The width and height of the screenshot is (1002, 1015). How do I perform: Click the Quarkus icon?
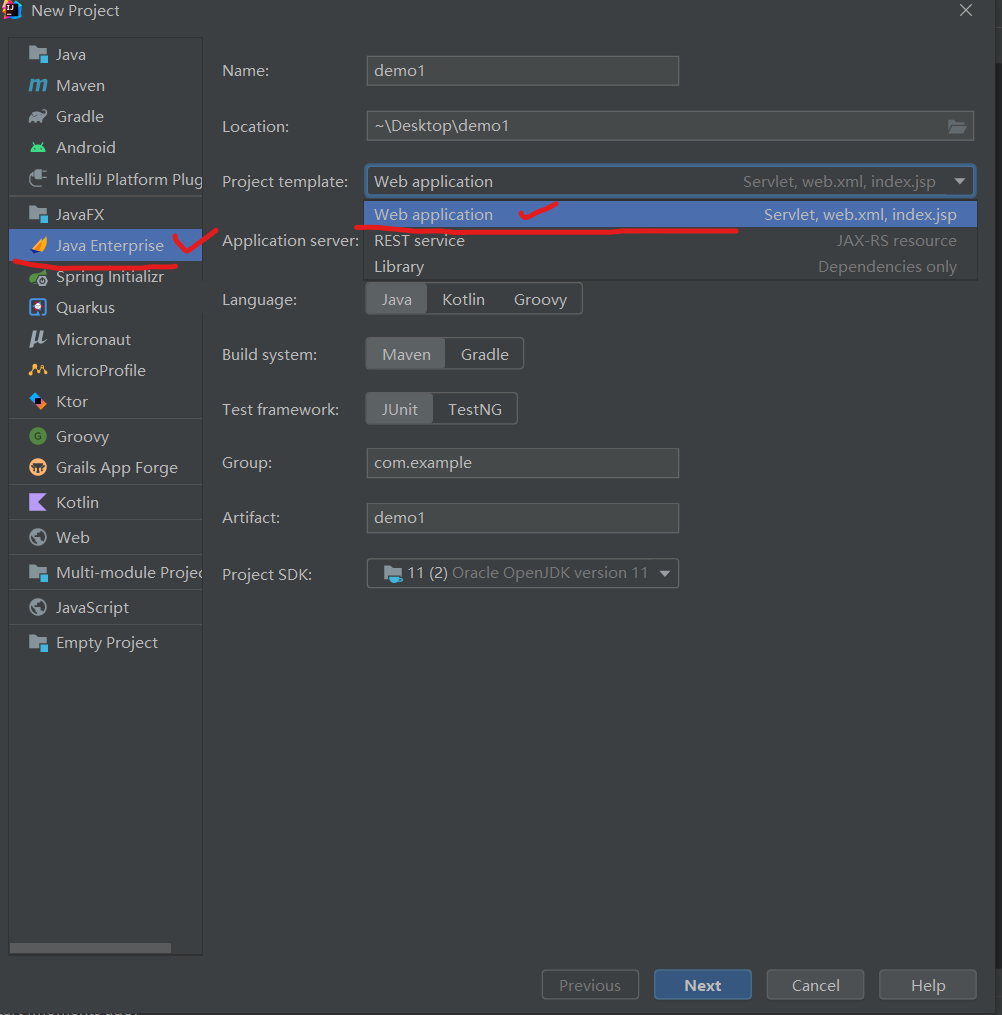pyautogui.click(x=38, y=307)
